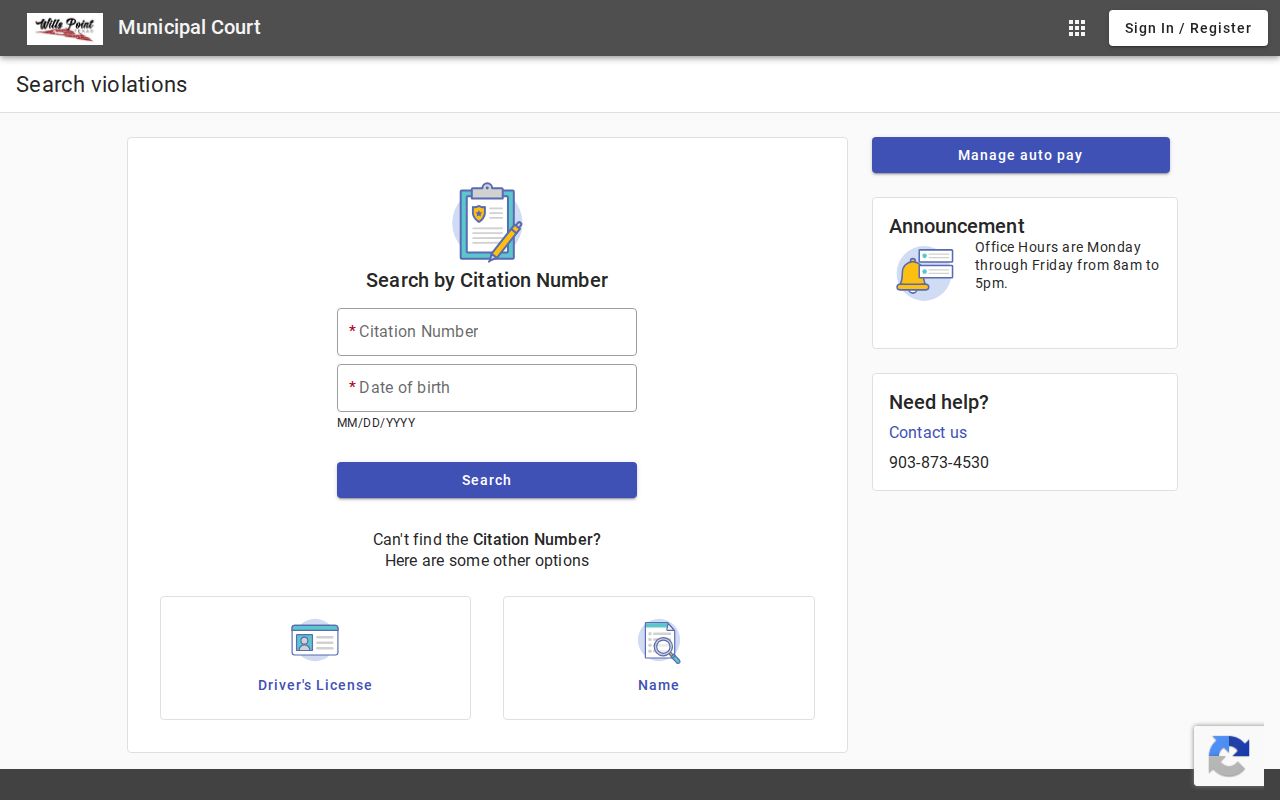Image resolution: width=1280 pixels, height=800 pixels.
Task: Click the Announcement heading
Action: click(957, 226)
